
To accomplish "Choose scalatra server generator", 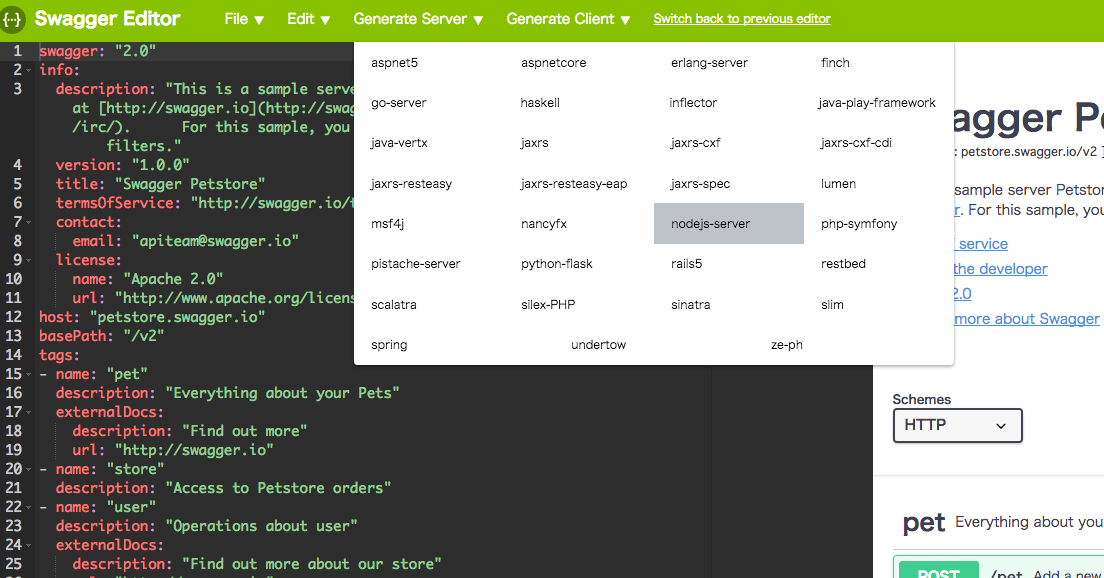I will [394, 305].
